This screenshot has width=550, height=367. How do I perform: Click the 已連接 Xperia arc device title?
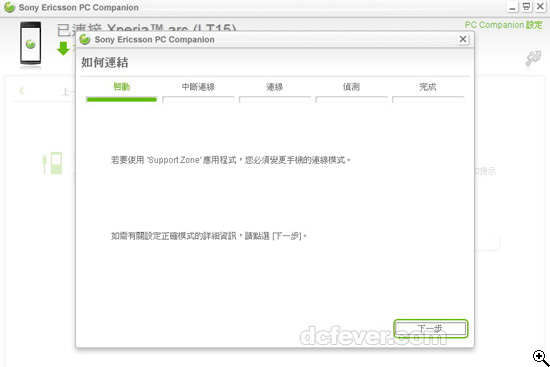coord(146,29)
